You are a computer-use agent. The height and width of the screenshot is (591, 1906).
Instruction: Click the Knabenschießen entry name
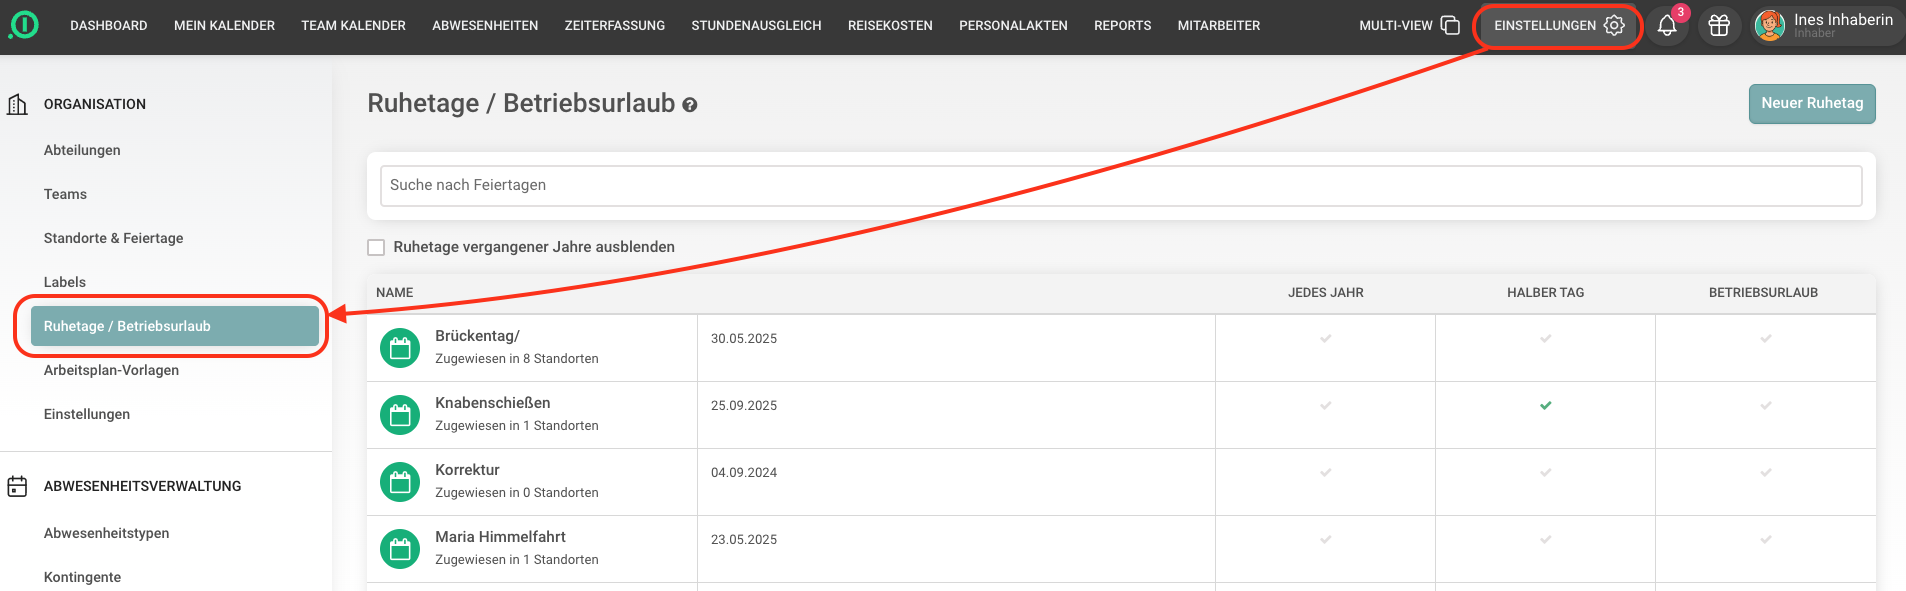(x=493, y=403)
